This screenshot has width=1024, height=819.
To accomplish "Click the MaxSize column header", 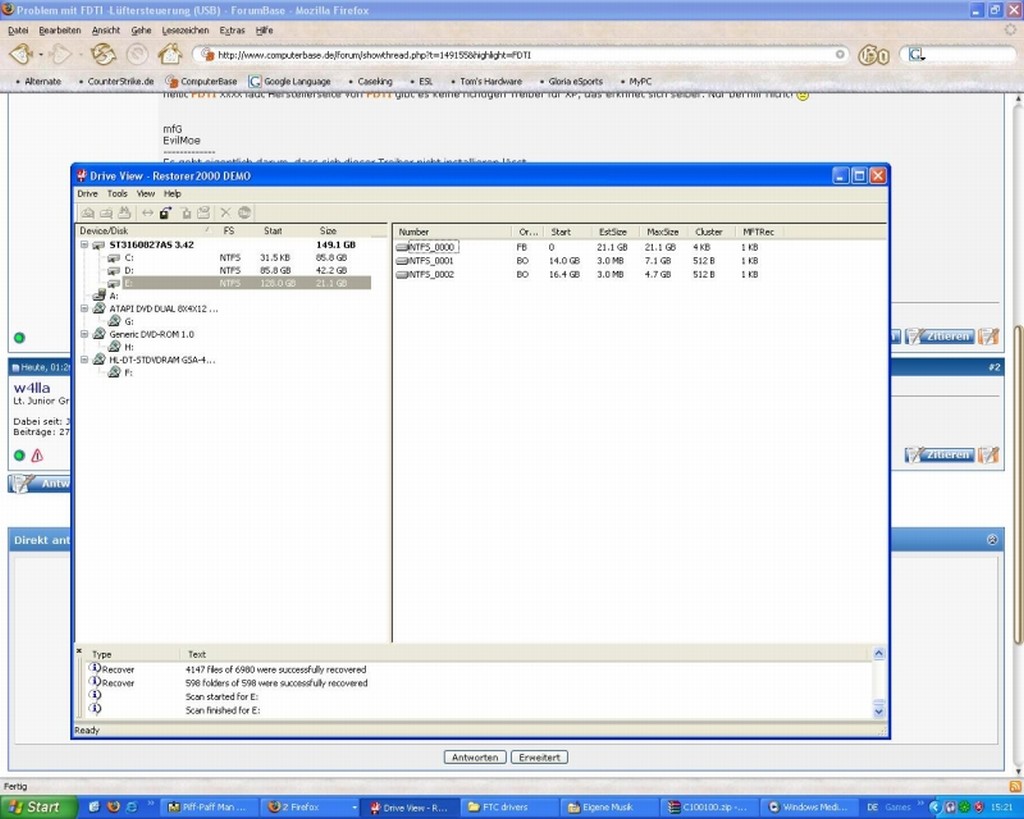I will pos(663,232).
